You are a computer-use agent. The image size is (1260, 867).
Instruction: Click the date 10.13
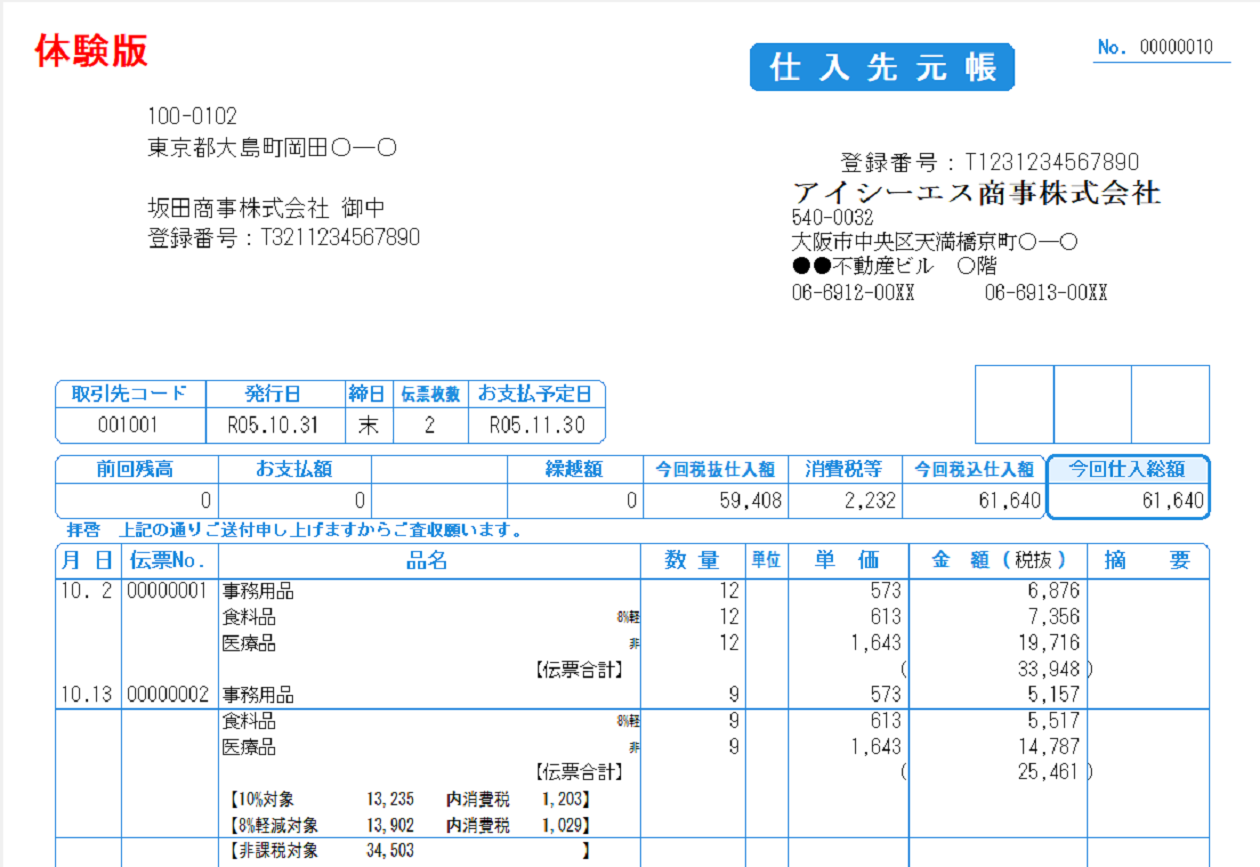87,694
